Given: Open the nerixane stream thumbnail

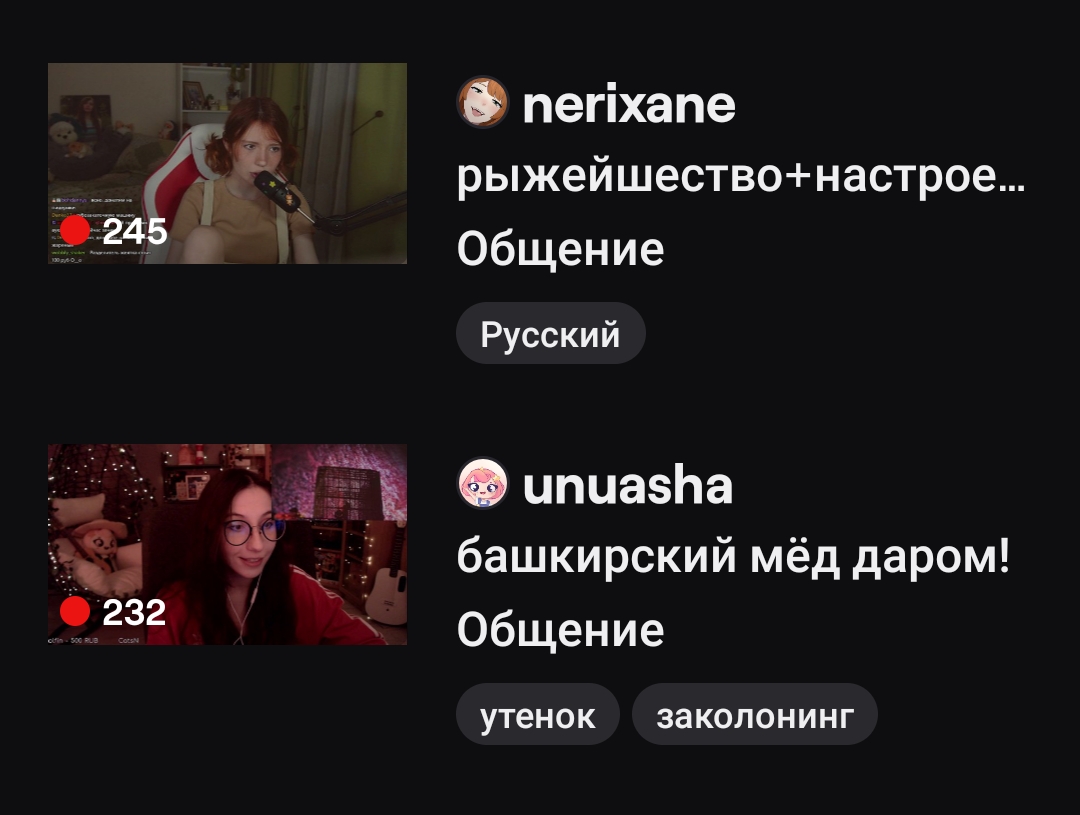Looking at the screenshot, I should coord(227,163).
